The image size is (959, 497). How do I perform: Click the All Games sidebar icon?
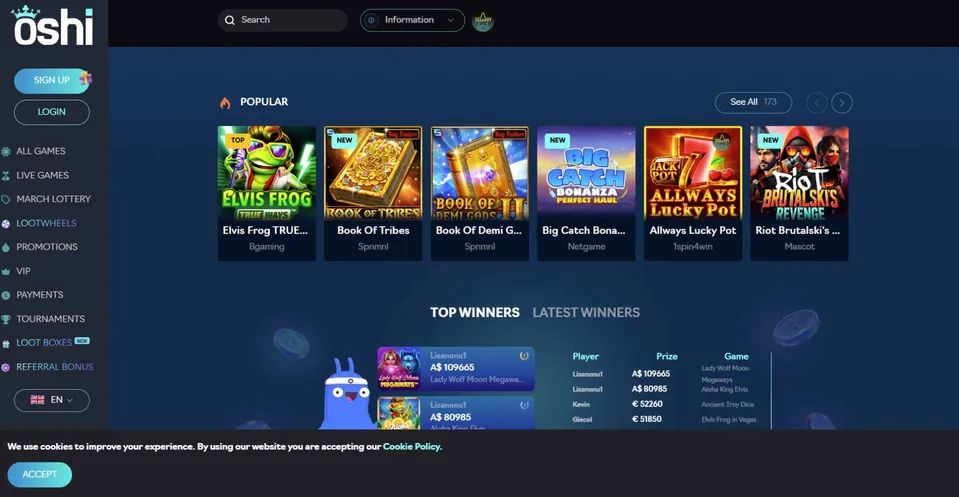coord(6,152)
